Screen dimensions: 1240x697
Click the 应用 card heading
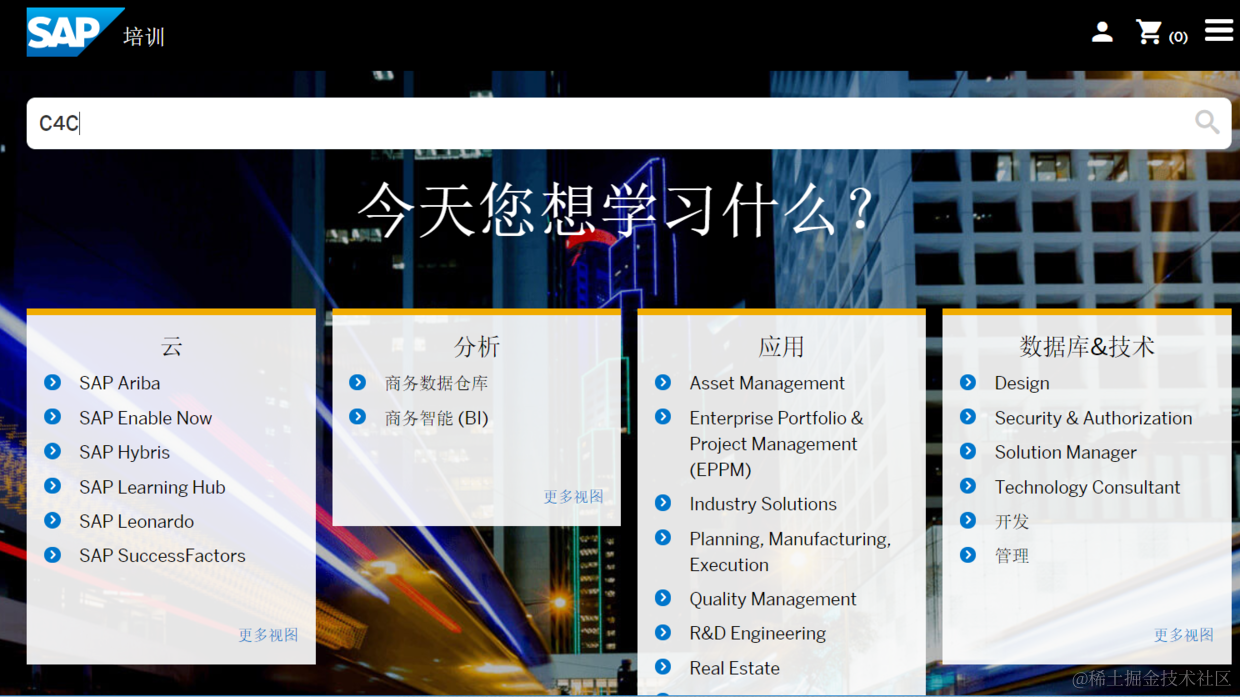(782, 346)
